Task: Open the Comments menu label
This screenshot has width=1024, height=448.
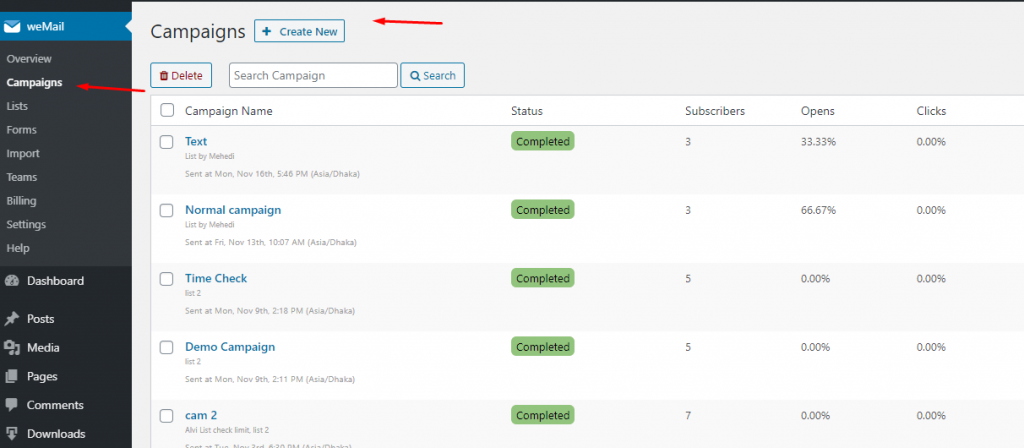Action: click(x=55, y=405)
